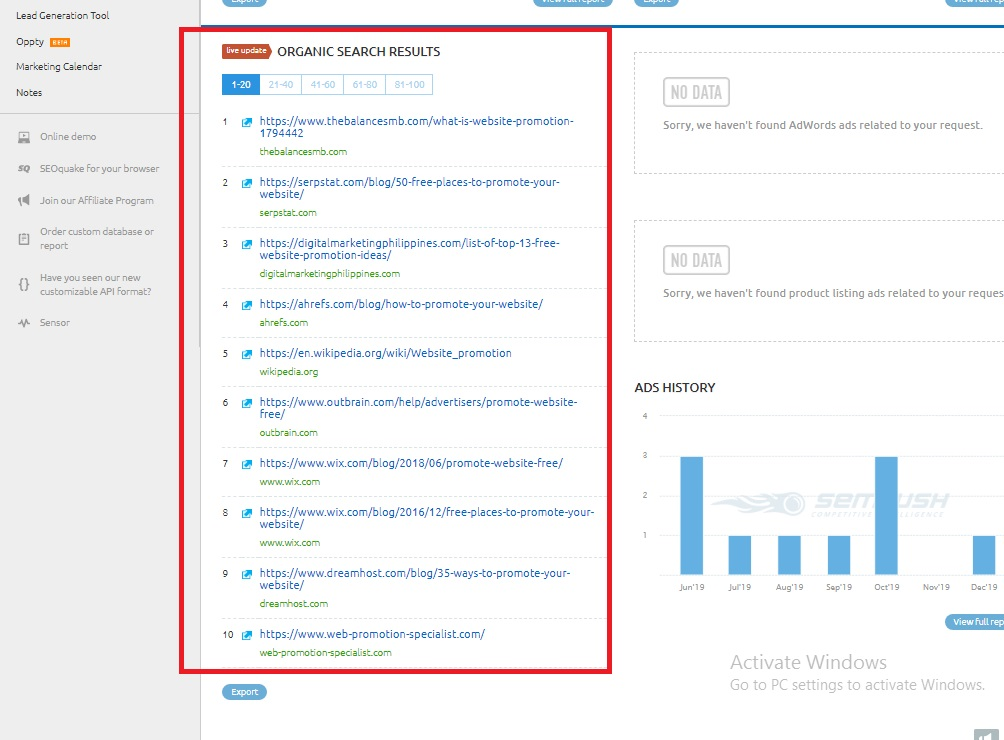Select the 1-20 results tab
This screenshot has height=740, width=1004.
tap(241, 84)
